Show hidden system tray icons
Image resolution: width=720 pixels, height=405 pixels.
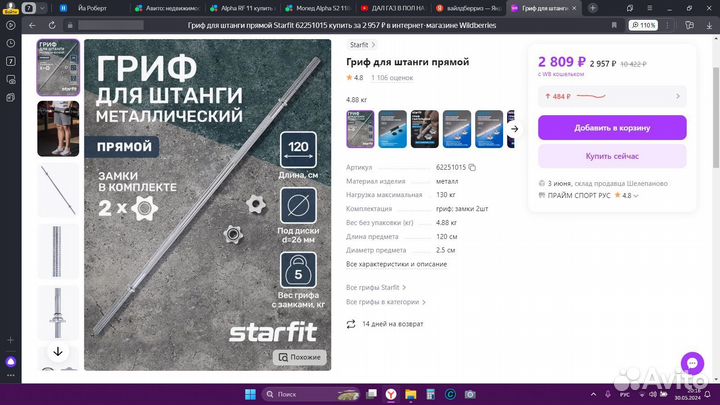coord(593,394)
